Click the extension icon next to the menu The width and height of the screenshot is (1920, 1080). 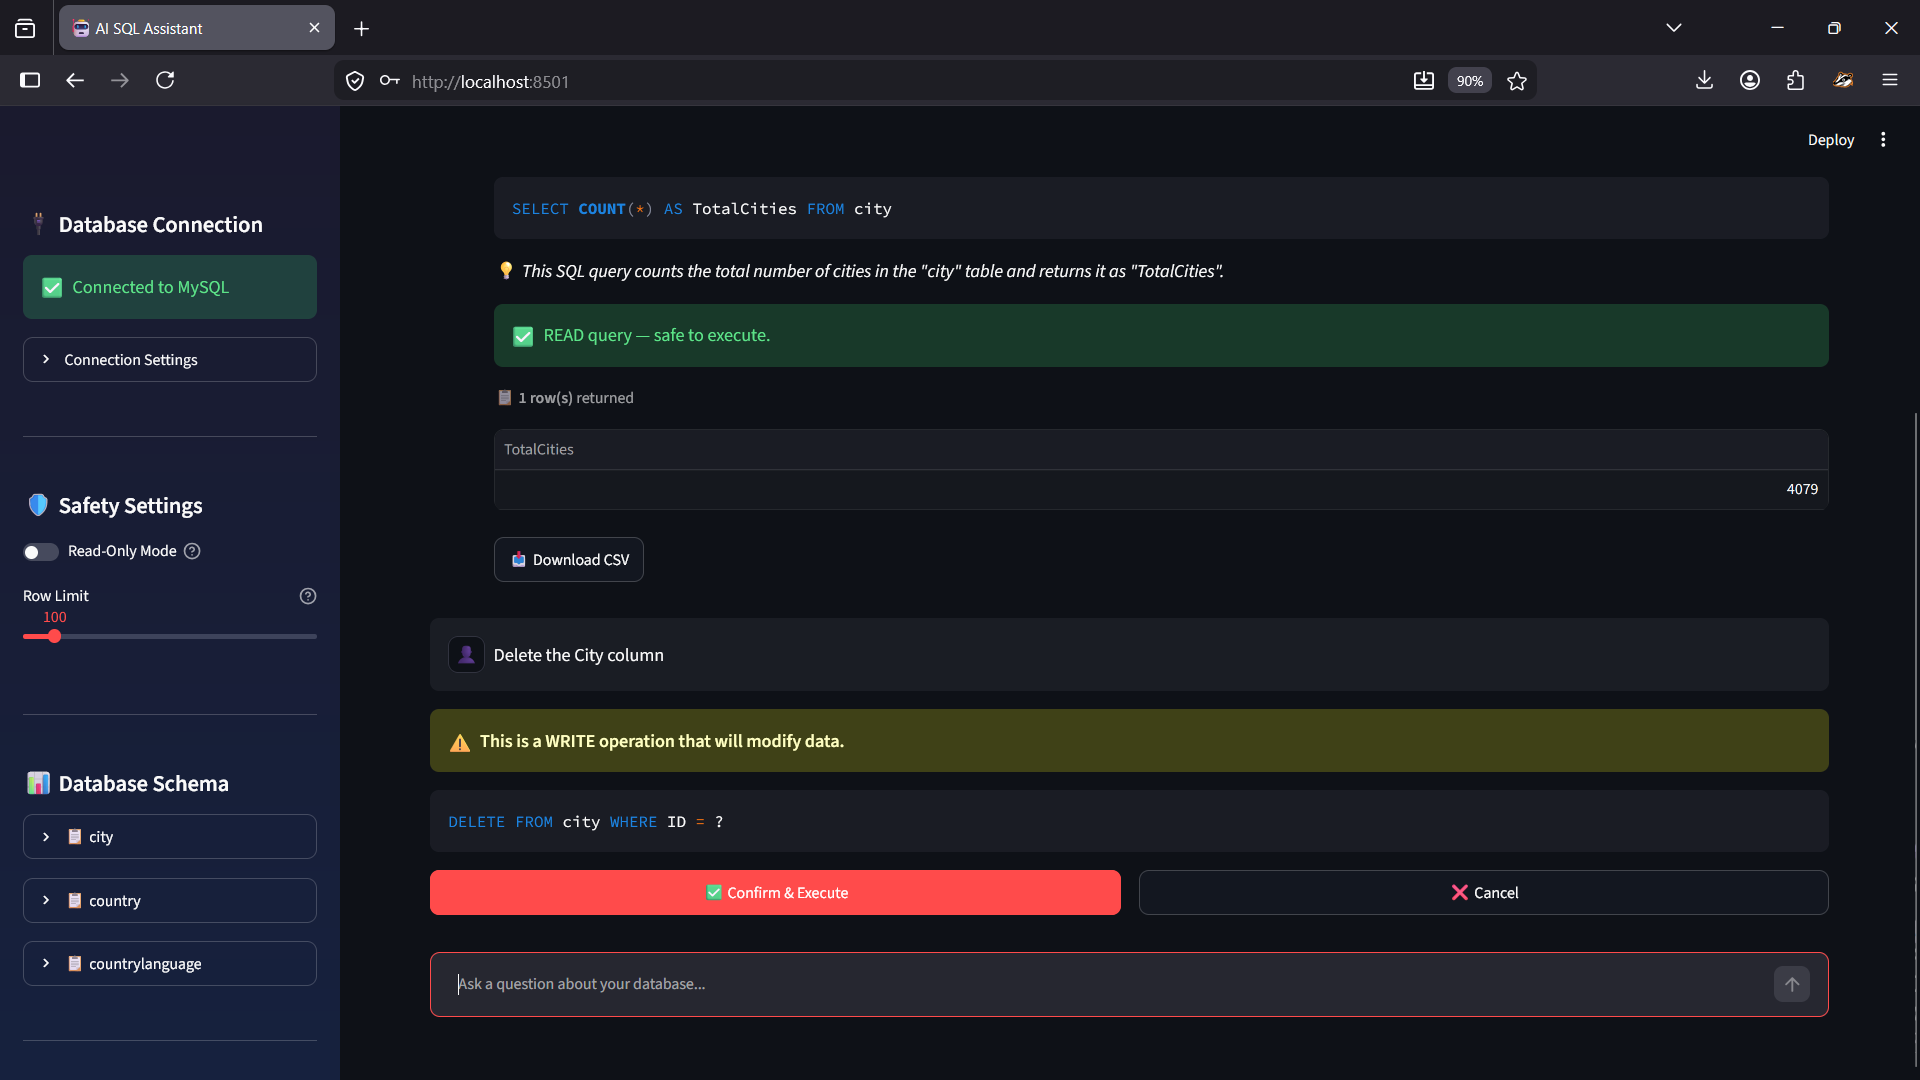(1843, 80)
